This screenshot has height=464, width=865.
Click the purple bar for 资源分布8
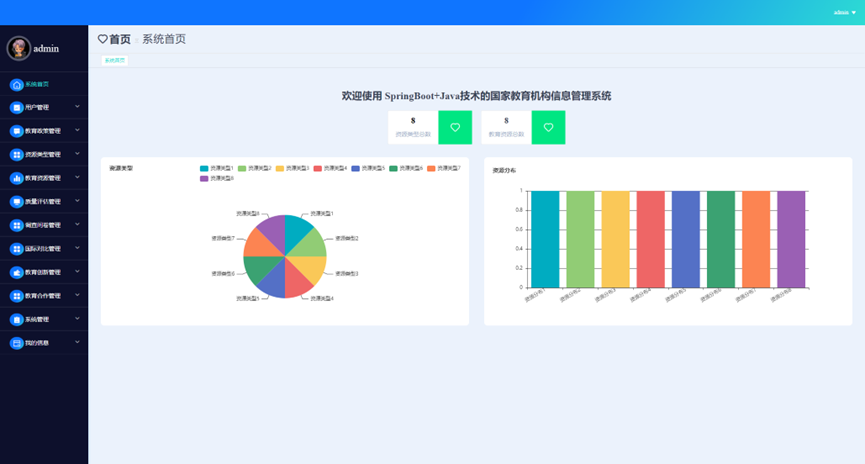click(791, 239)
